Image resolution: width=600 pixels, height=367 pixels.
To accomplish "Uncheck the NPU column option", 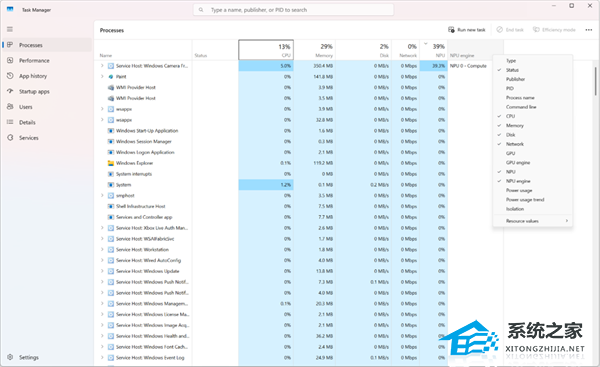I will click(x=533, y=172).
